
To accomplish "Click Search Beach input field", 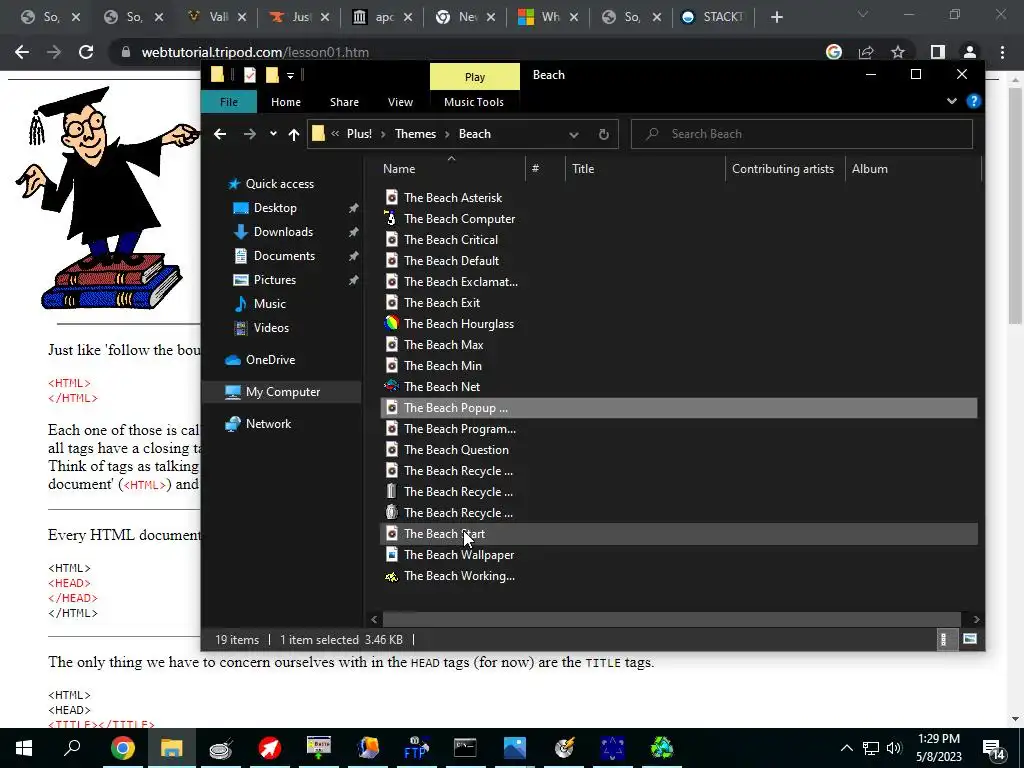I will (801, 134).
